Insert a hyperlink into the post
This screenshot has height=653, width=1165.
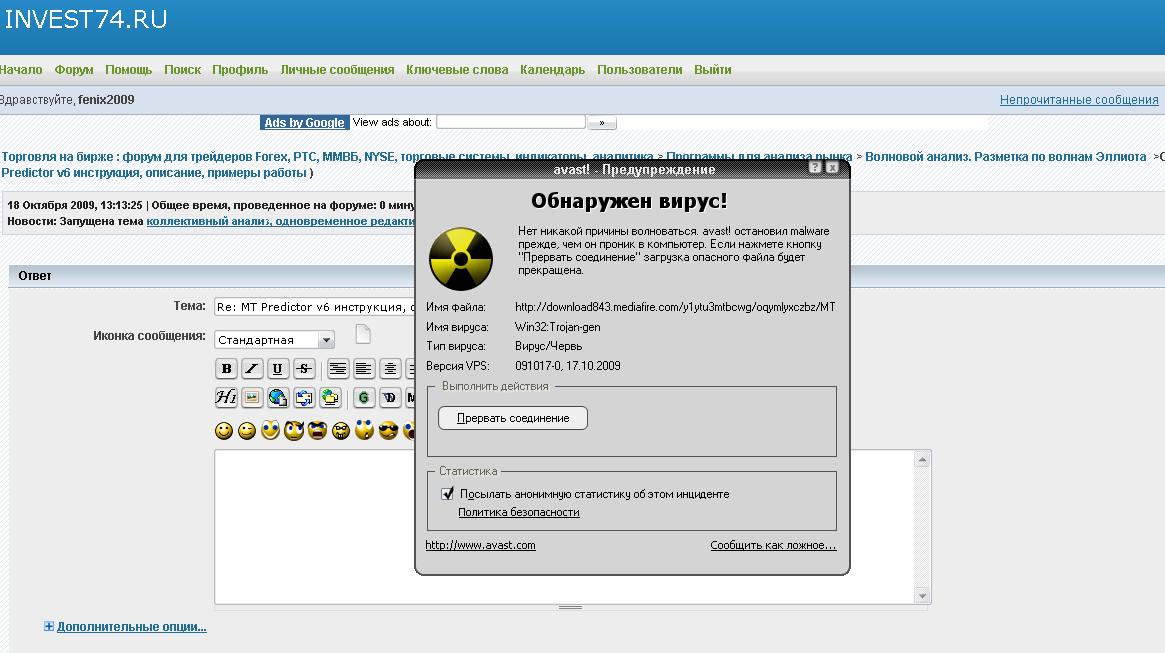pyautogui.click(x=277, y=397)
